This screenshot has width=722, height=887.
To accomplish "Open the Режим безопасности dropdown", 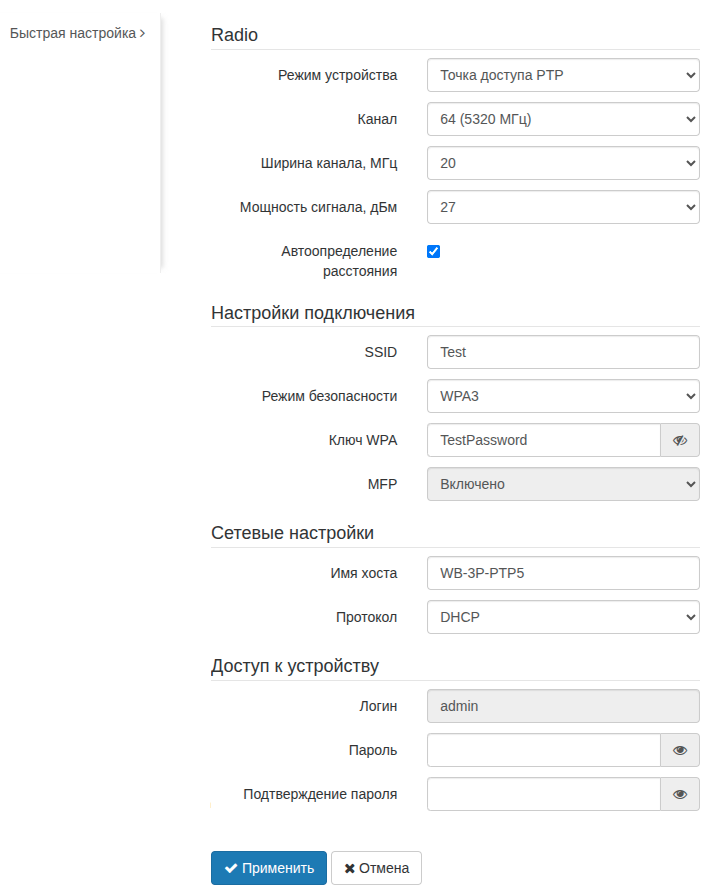I will 562,396.
